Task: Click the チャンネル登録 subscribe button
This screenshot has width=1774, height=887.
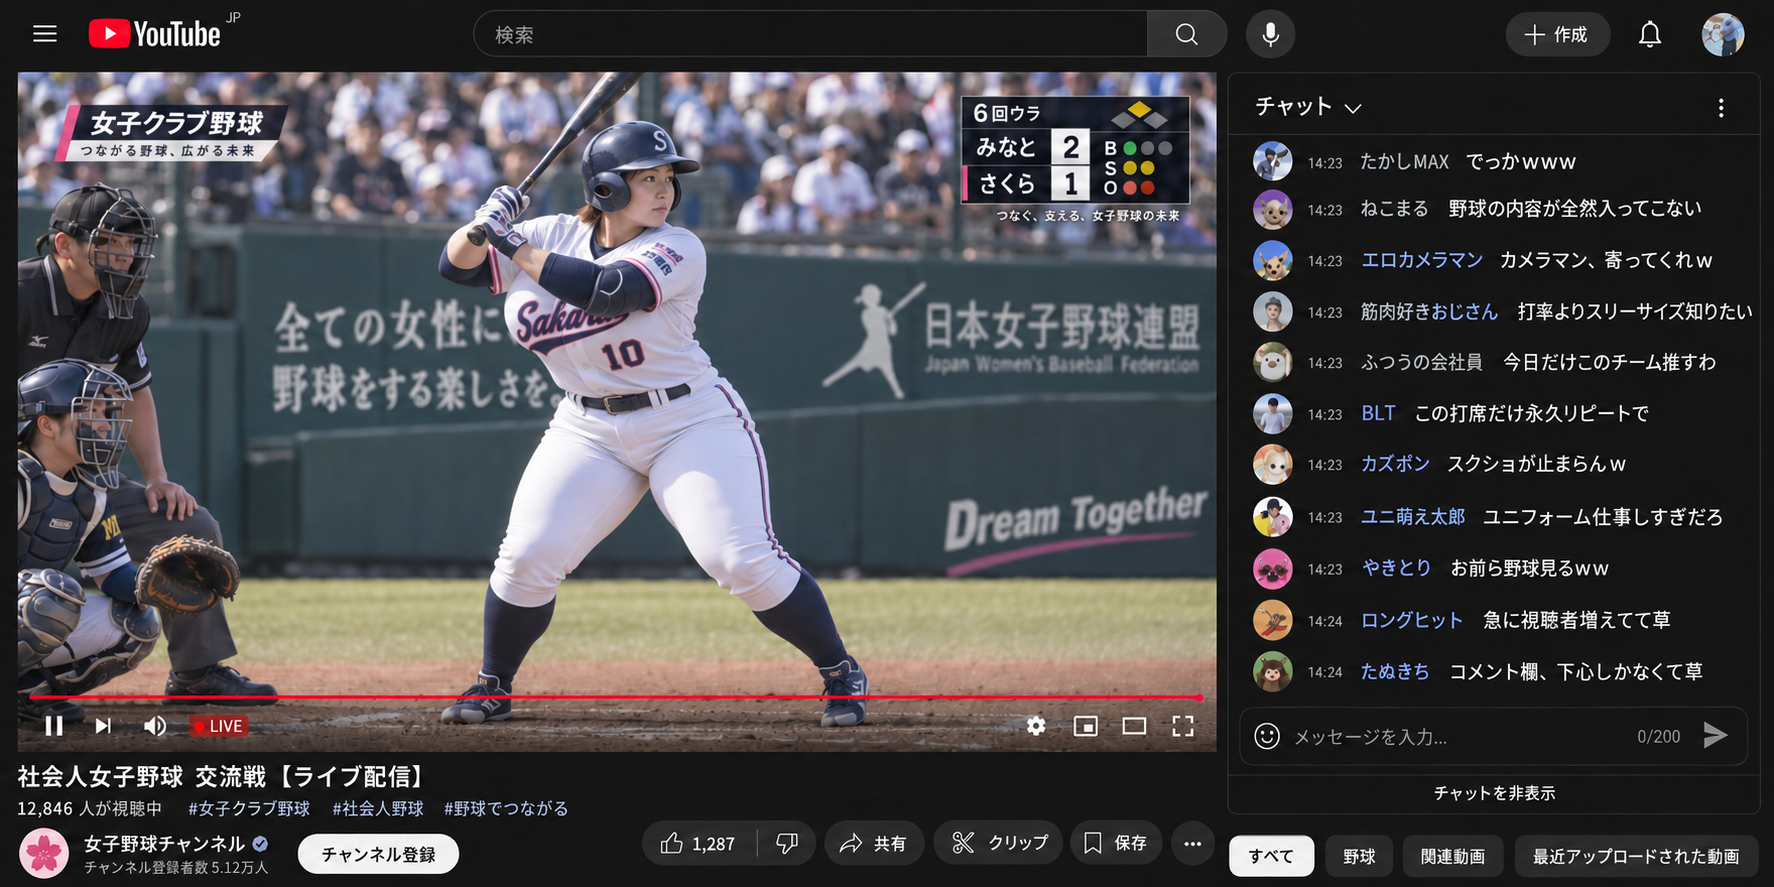Action: click(x=378, y=854)
